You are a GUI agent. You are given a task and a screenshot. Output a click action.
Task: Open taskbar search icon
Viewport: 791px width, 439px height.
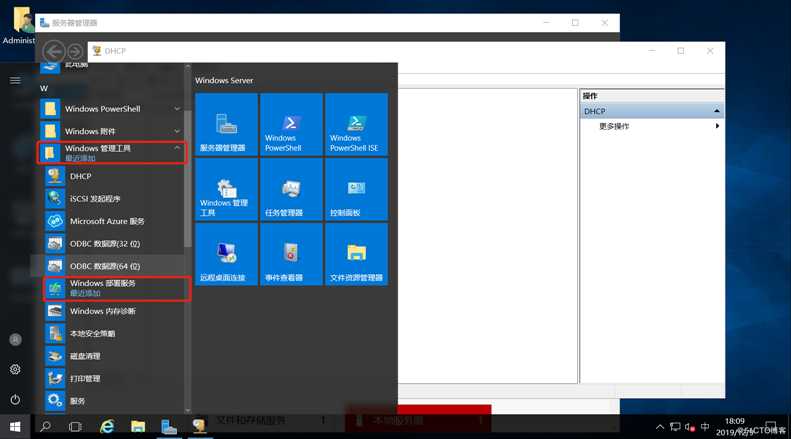[x=45, y=427]
